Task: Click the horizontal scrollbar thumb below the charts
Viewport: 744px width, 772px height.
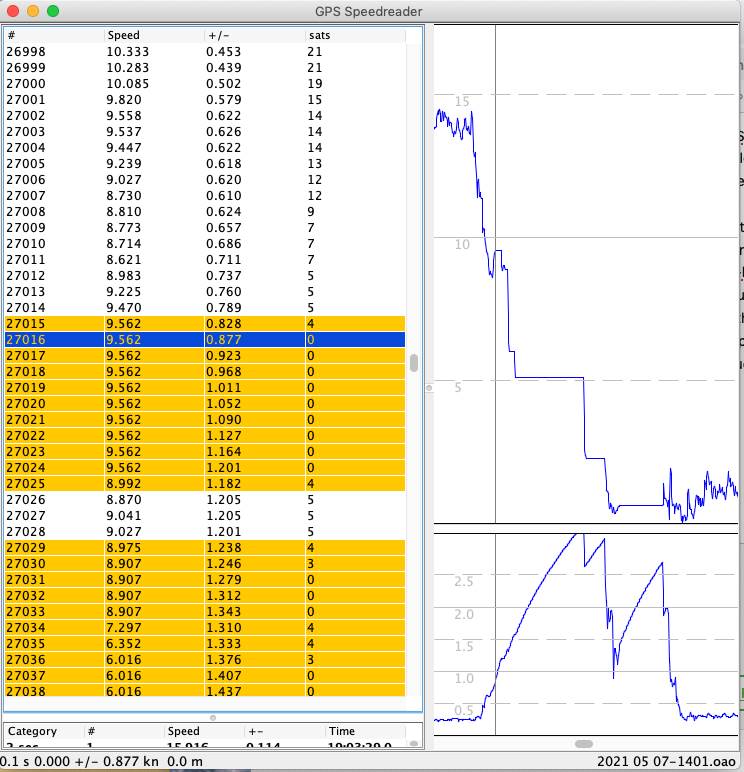Action: coord(584,744)
